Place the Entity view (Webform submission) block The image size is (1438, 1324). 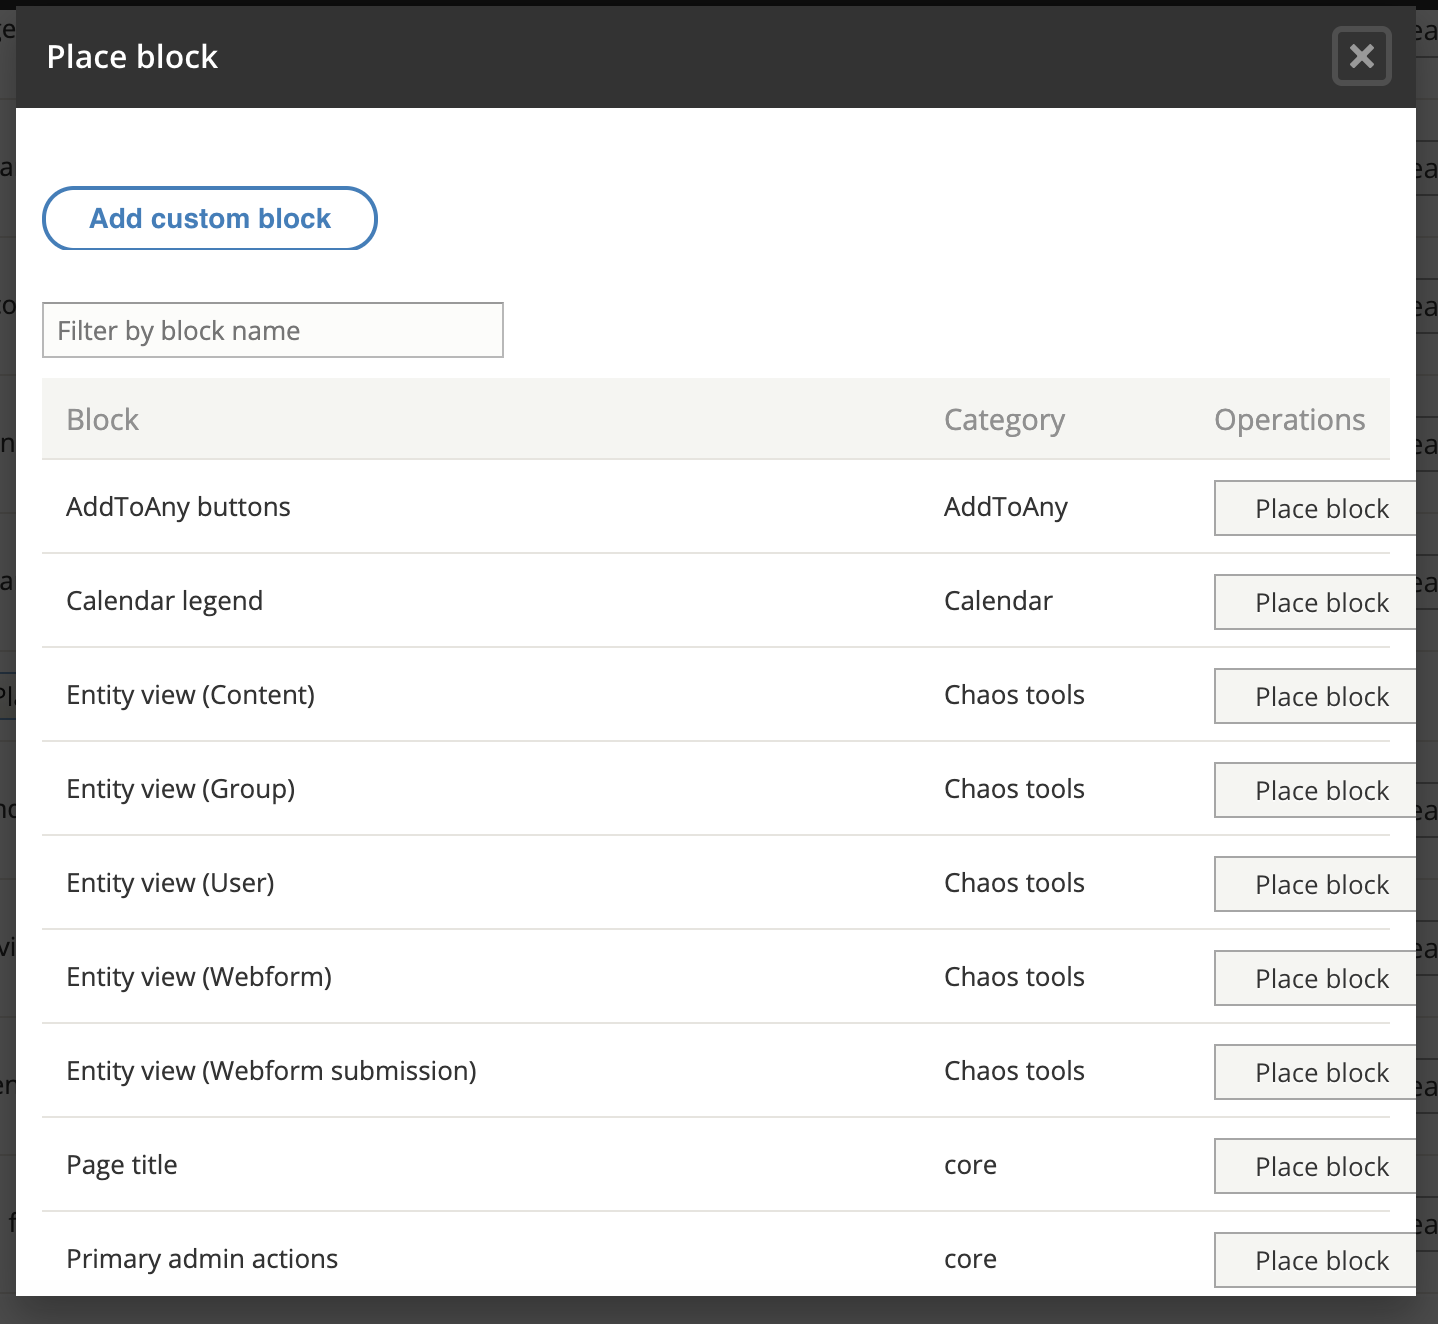point(1315,1072)
